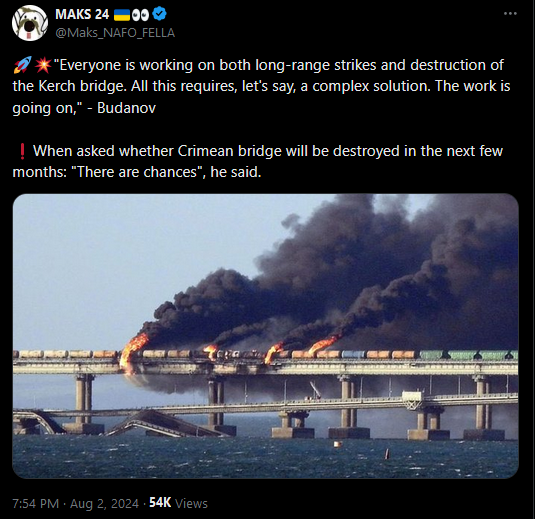
Task: Click the blue verified checkmark badge
Action: (159, 14)
